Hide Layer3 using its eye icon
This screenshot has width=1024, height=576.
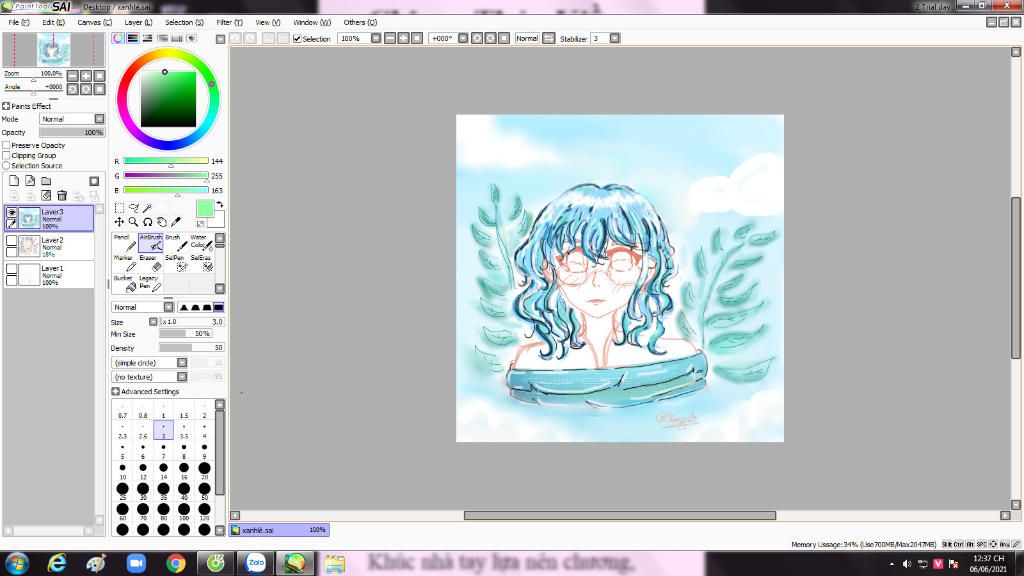[11, 212]
